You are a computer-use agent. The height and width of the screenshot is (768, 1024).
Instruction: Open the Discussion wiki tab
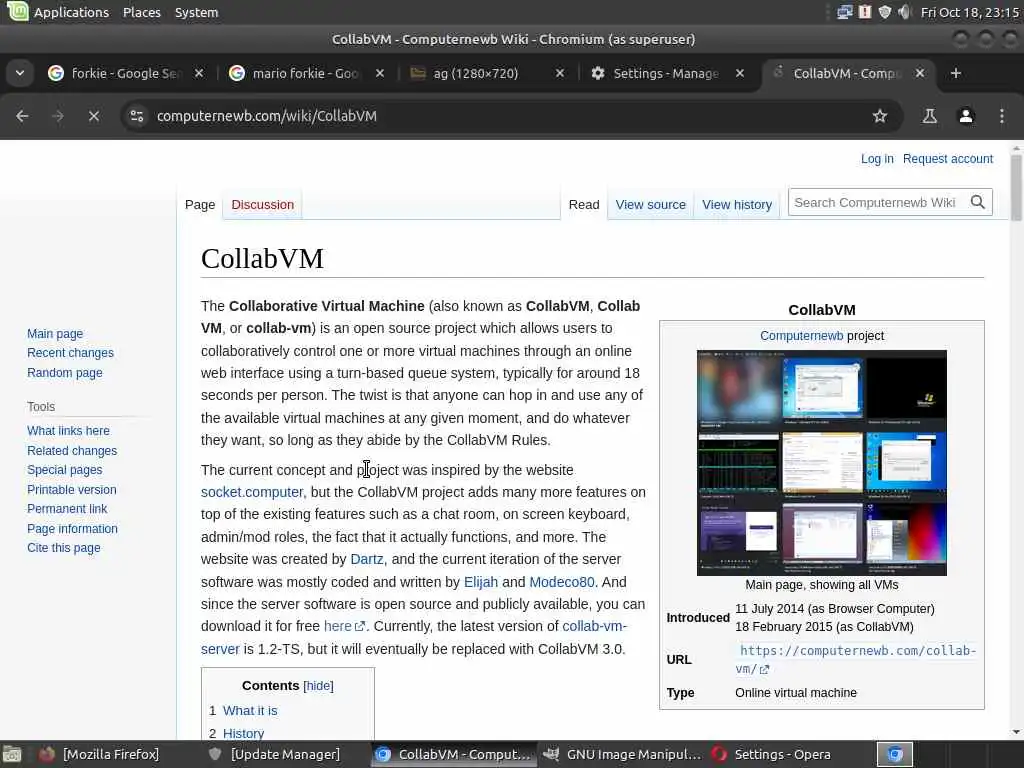point(263,204)
